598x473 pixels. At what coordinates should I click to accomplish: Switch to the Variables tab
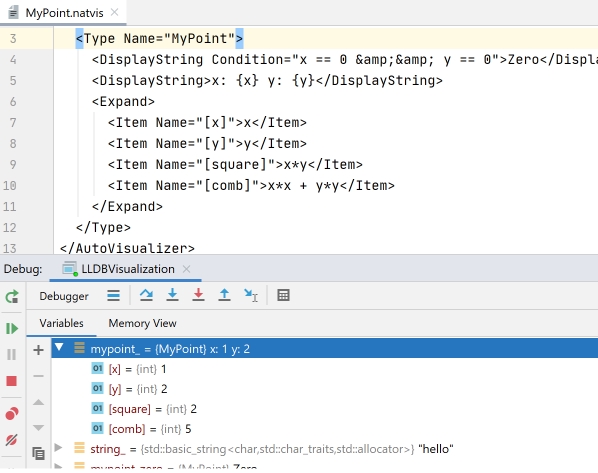coord(61,323)
